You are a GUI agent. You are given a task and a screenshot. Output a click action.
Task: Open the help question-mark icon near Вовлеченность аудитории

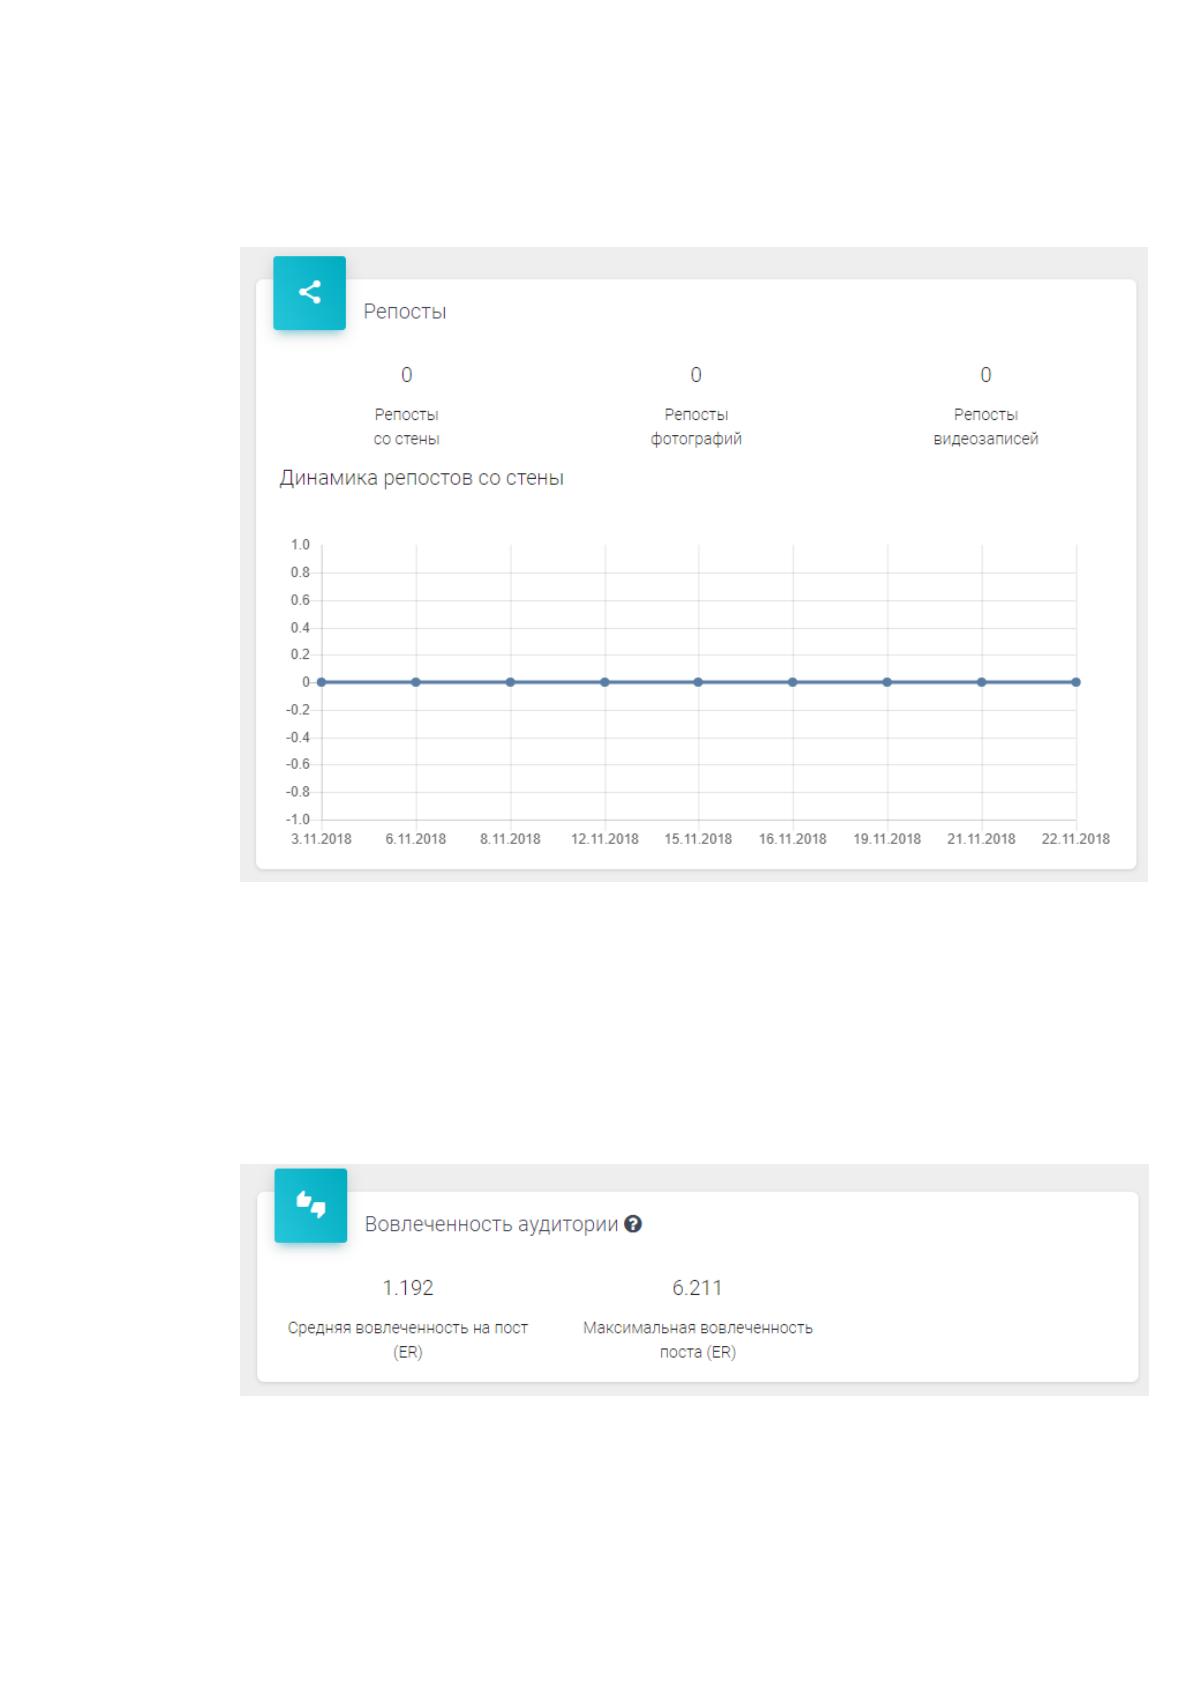(632, 1224)
